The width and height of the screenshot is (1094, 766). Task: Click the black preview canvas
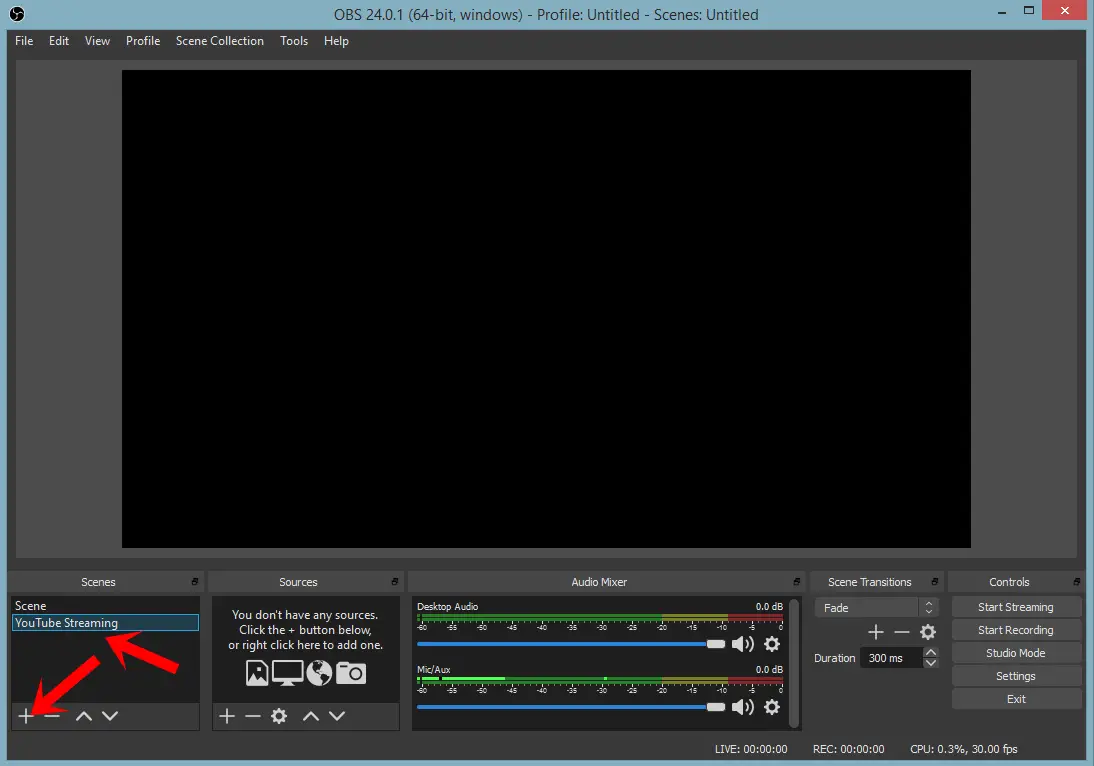pos(546,308)
